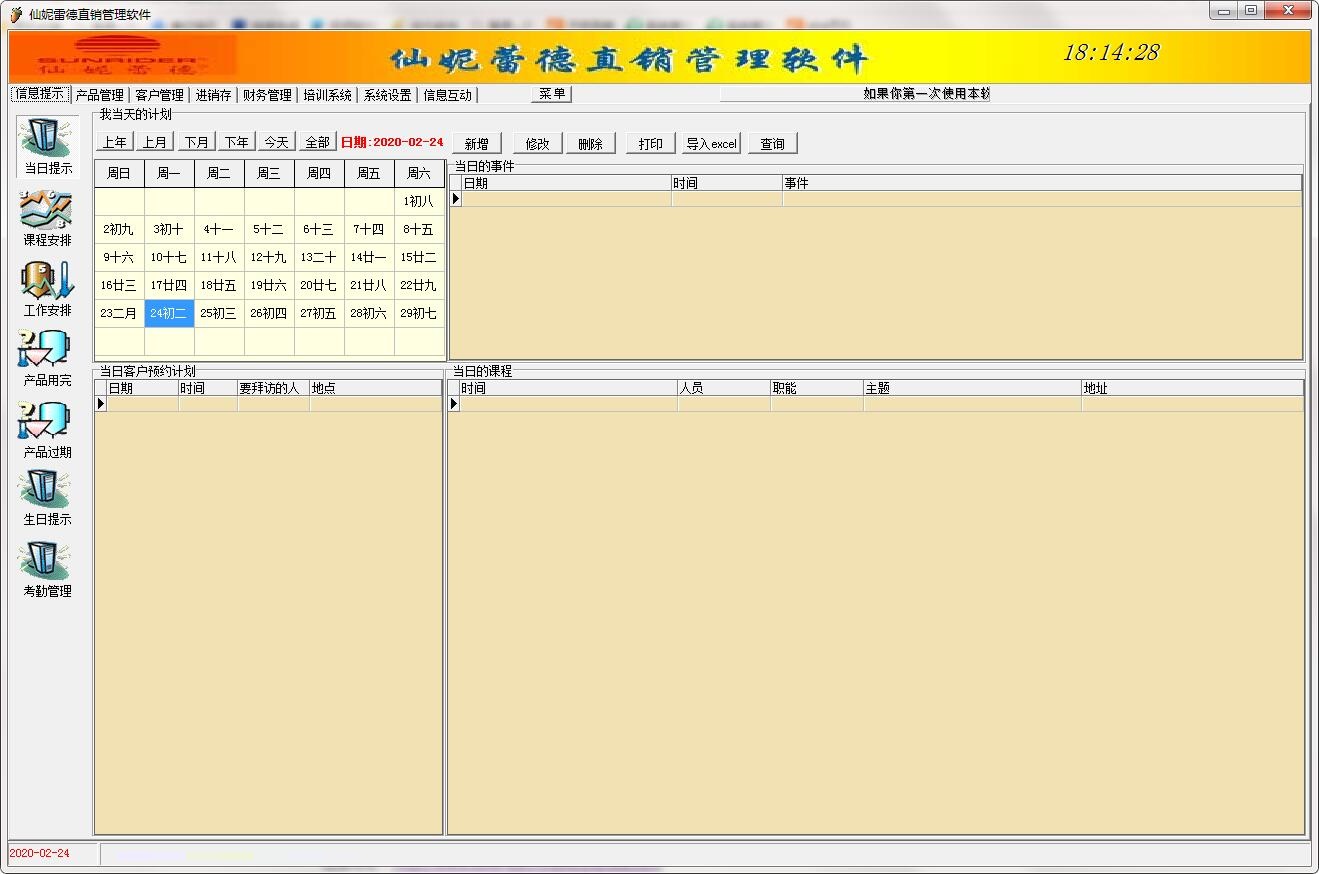The height and width of the screenshot is (874, 1319).
Task: Switch to the 产品管理 tab
Action: [x=100, y=95]
